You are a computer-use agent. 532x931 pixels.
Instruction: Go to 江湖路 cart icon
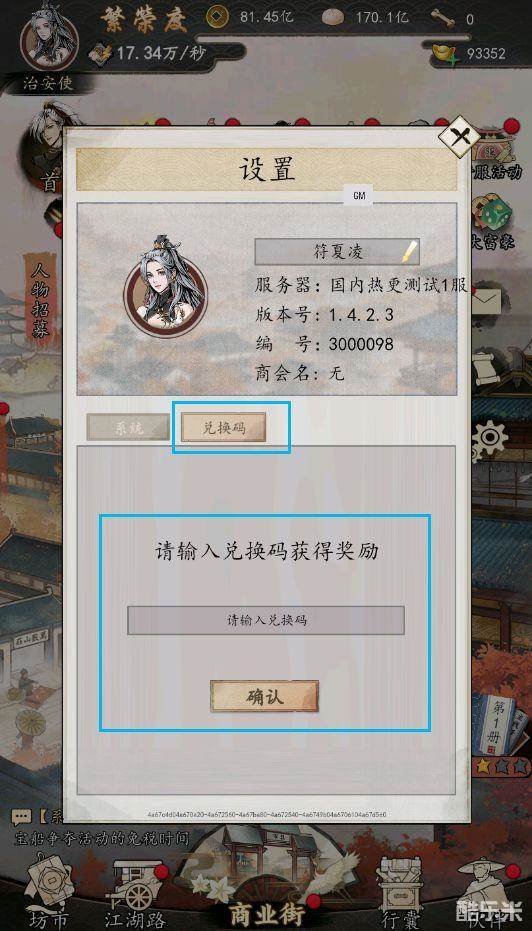click(x=135, y=895)
